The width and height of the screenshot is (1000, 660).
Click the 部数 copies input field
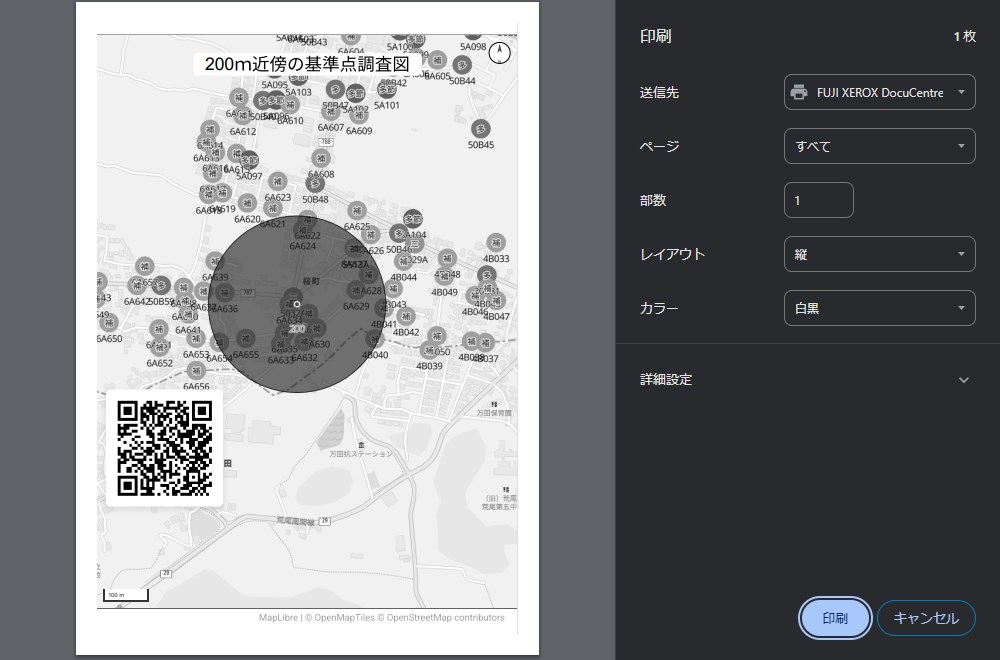point(818,200)
